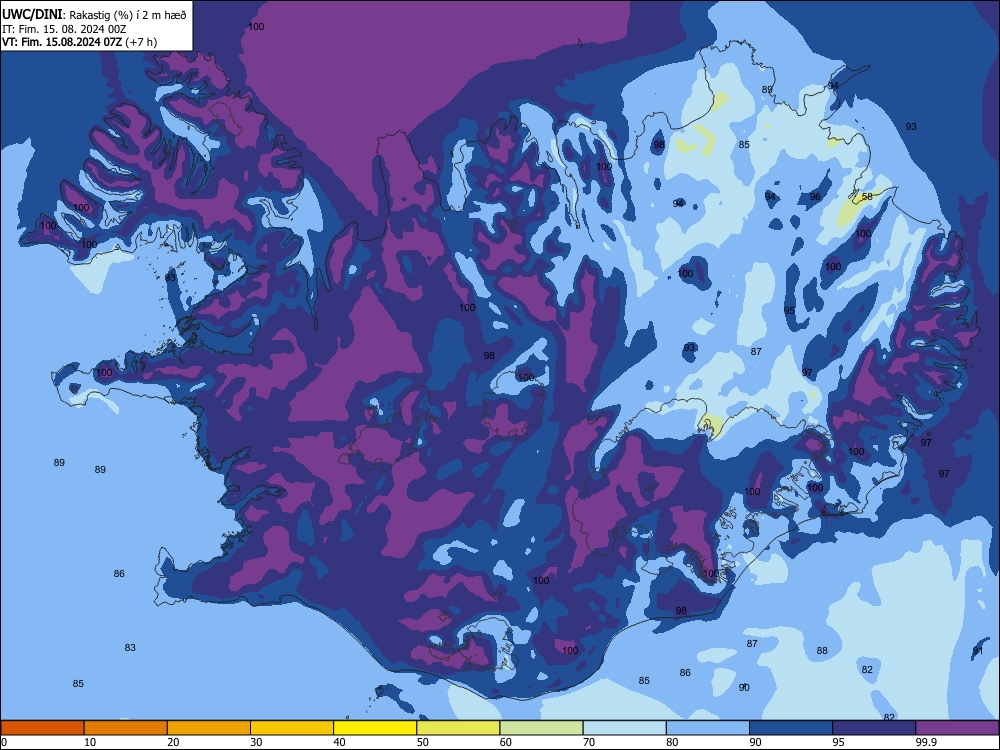Click the '60' legend scale label
This screenshot has height=750, width=1000.
[506, 742]
